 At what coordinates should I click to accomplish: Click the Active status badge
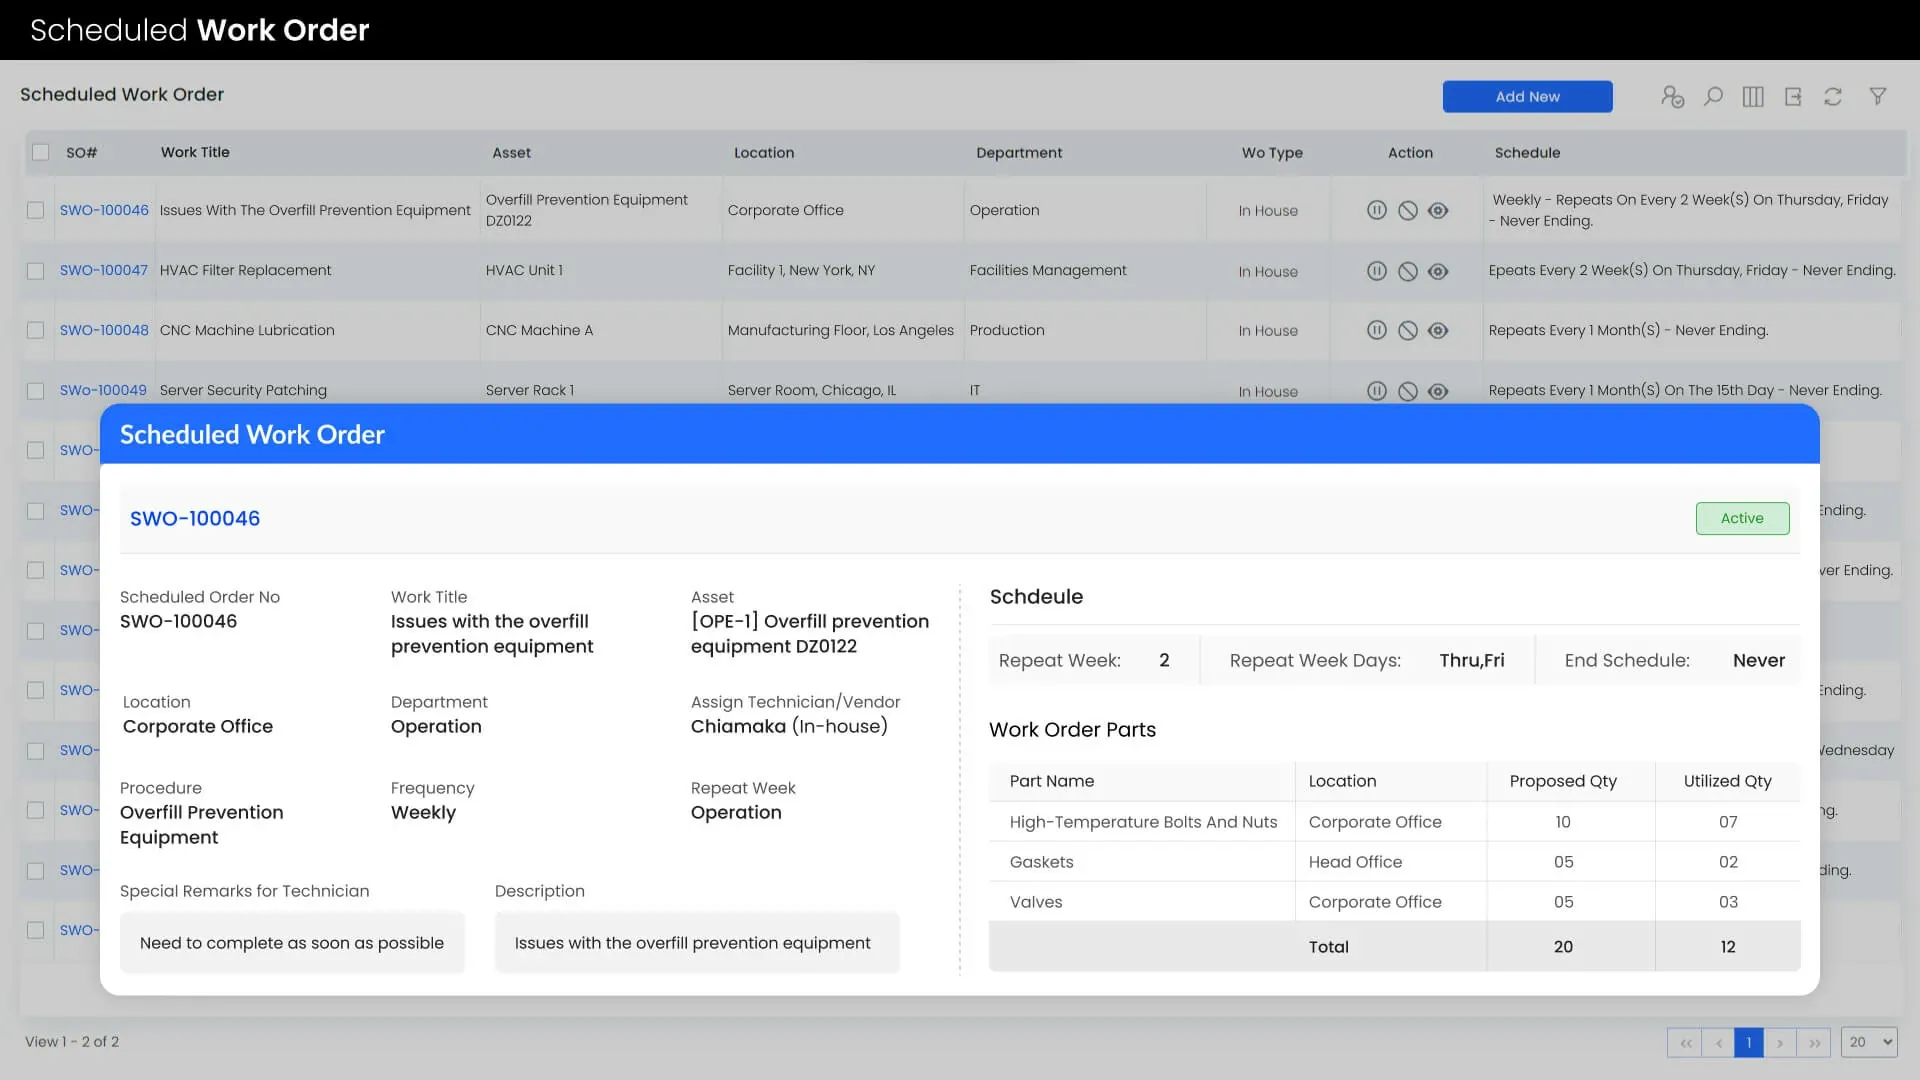point(1742,518)
